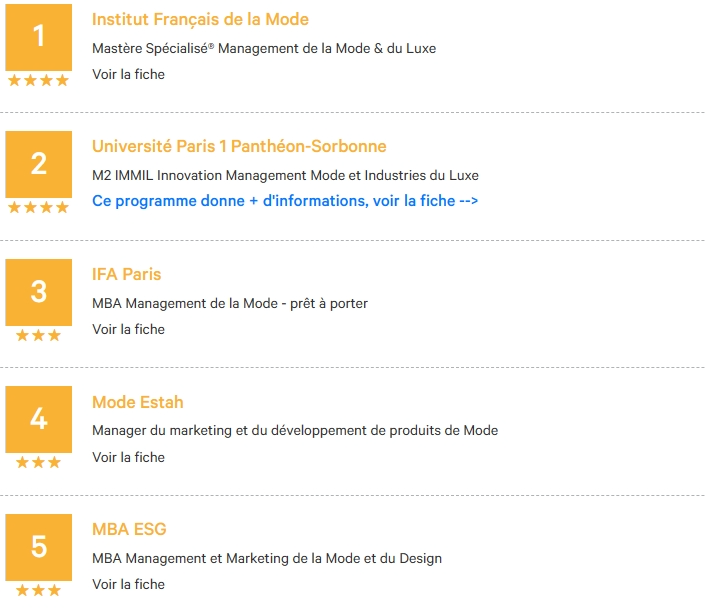The width and height of the screenshot is (705, 611).
Task: Open the IFA Paris school title
Action: [x=126, y=274]
